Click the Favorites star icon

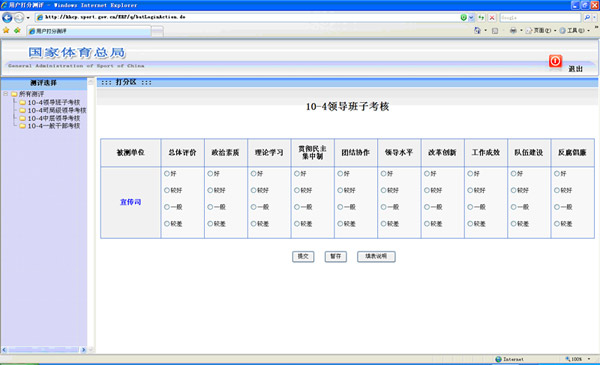point(6,30)
